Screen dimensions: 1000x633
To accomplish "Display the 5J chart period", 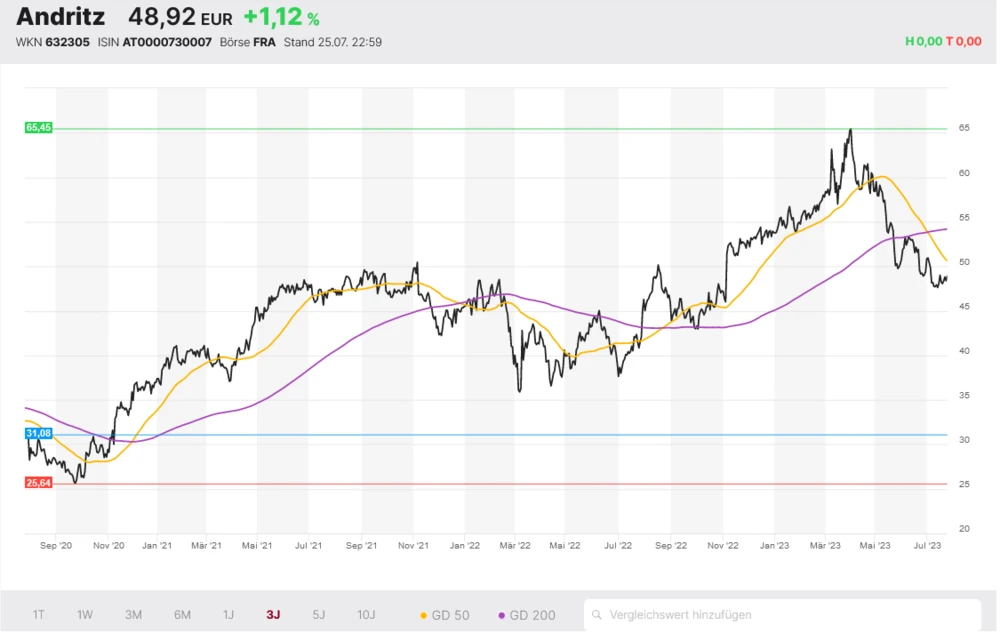I will pyautogui.click(x=318, y=615).
